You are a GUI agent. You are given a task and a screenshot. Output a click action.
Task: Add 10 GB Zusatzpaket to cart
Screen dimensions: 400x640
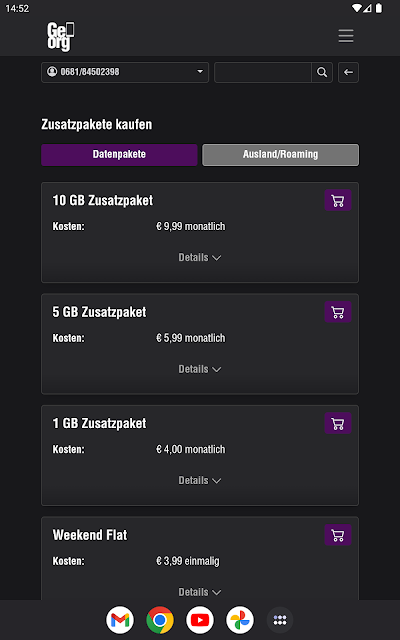coord(338,200)
